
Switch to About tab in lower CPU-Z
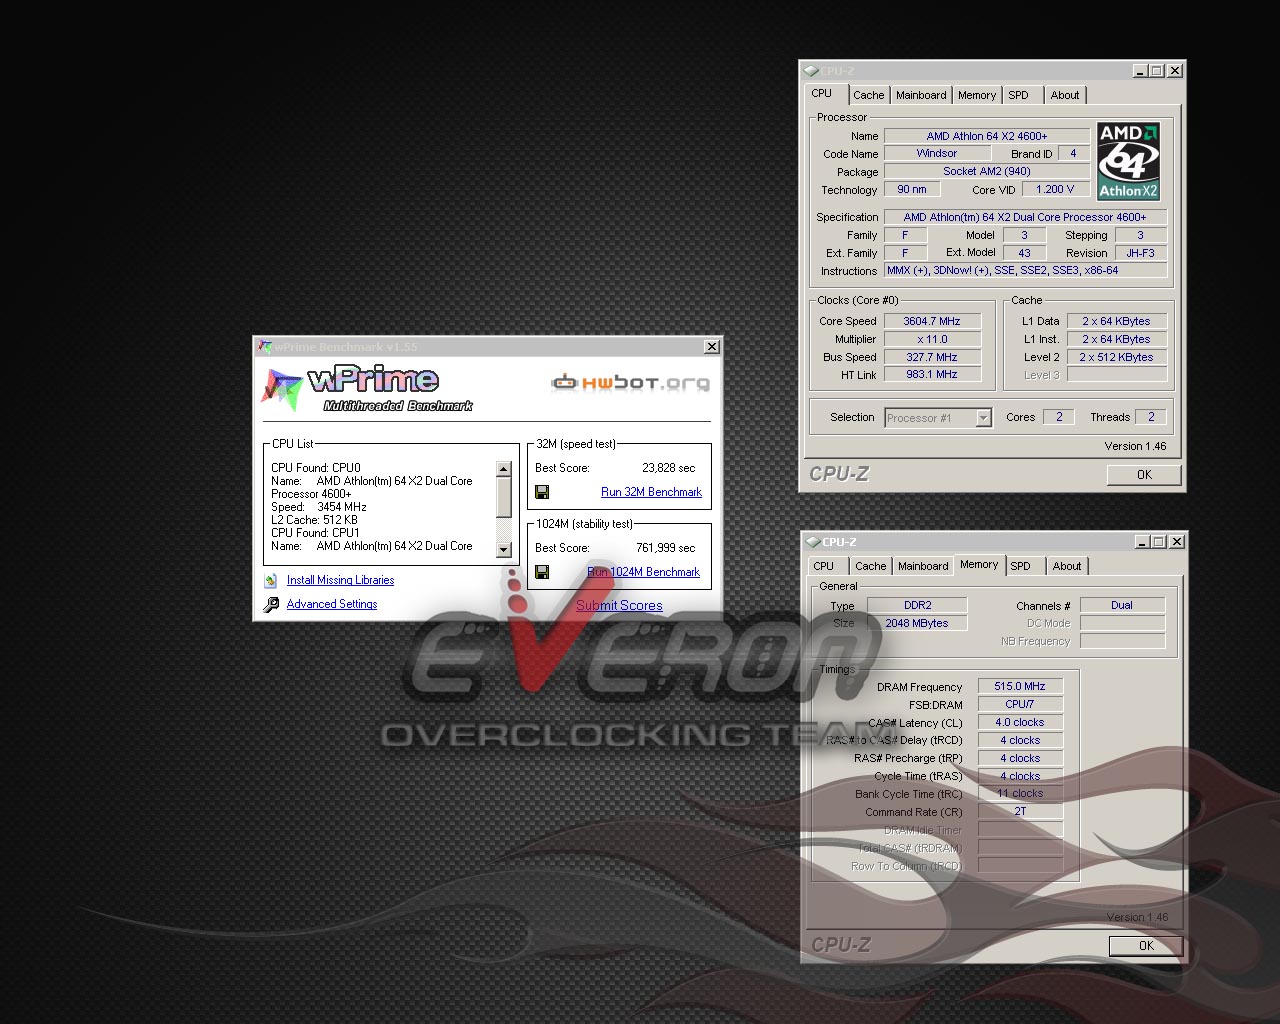1067,566
